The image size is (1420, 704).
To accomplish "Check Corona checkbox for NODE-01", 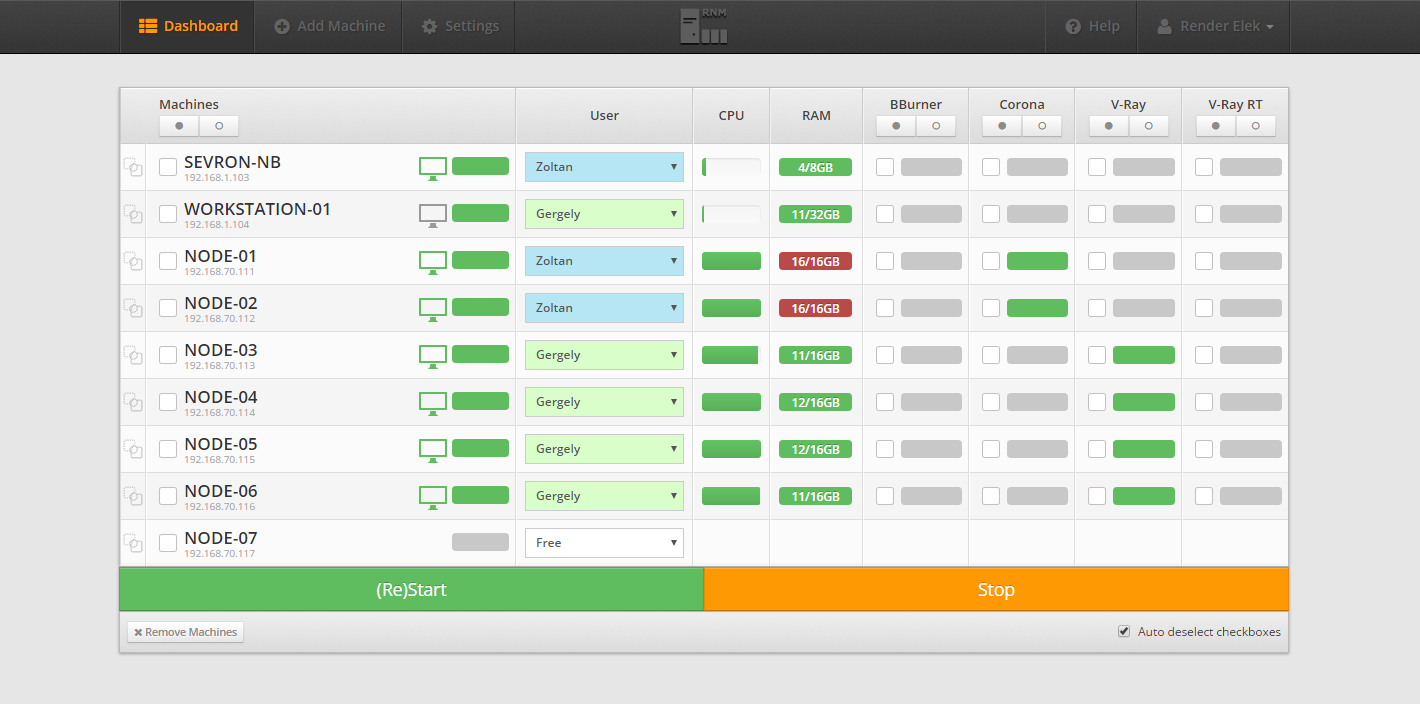I will tap(991, 261).
